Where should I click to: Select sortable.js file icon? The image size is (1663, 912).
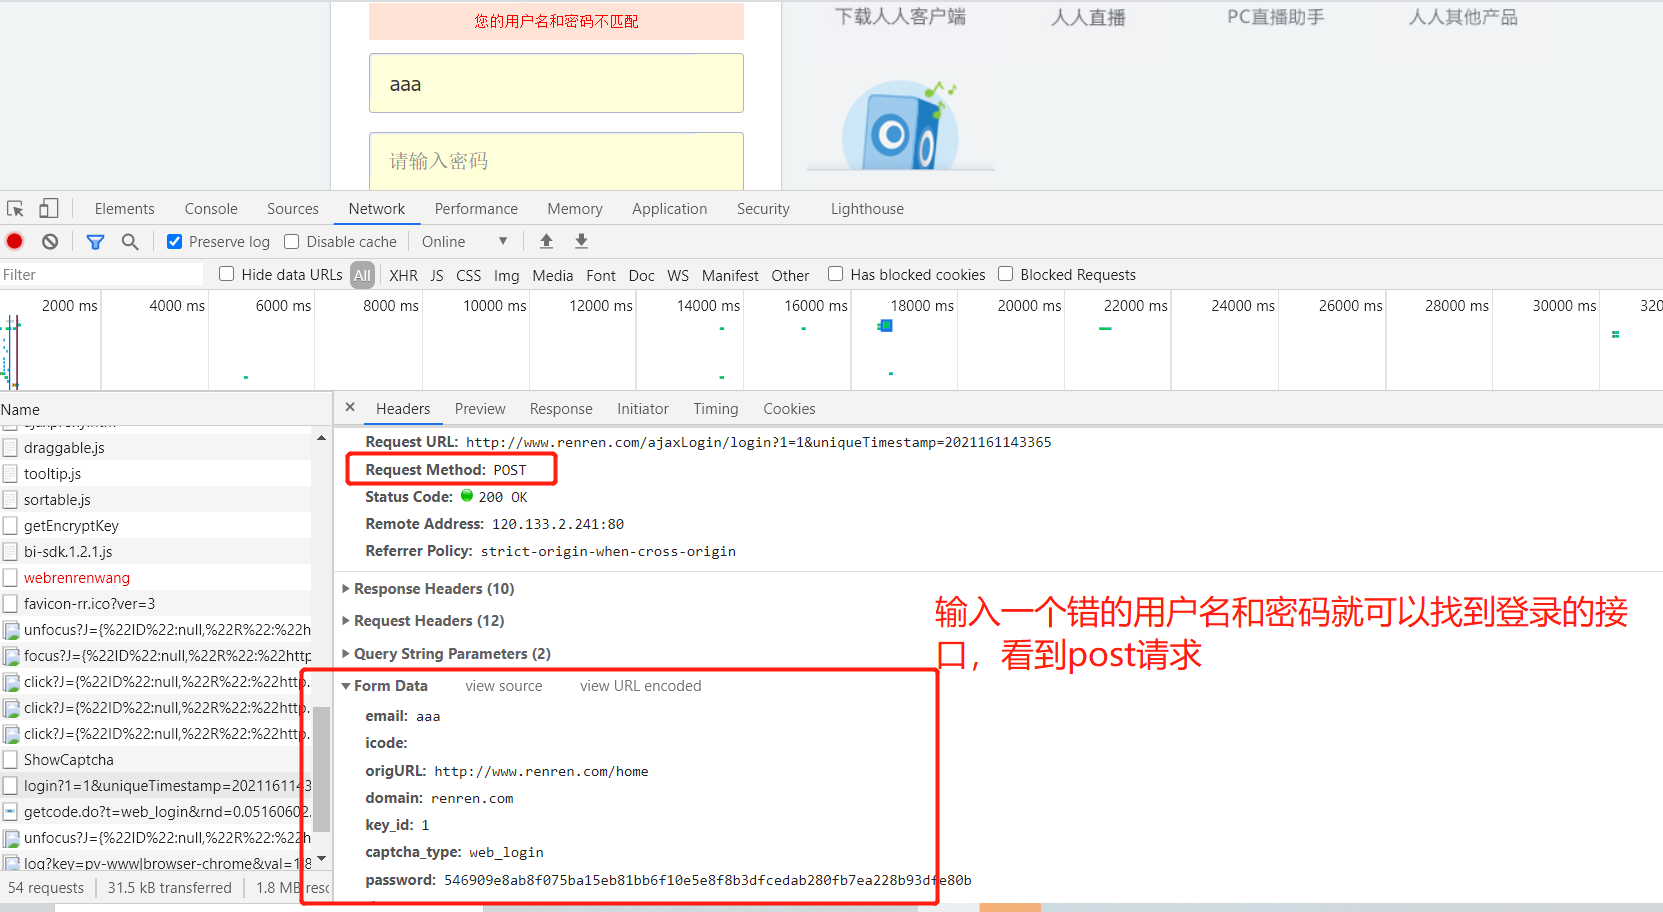(10, 500)
